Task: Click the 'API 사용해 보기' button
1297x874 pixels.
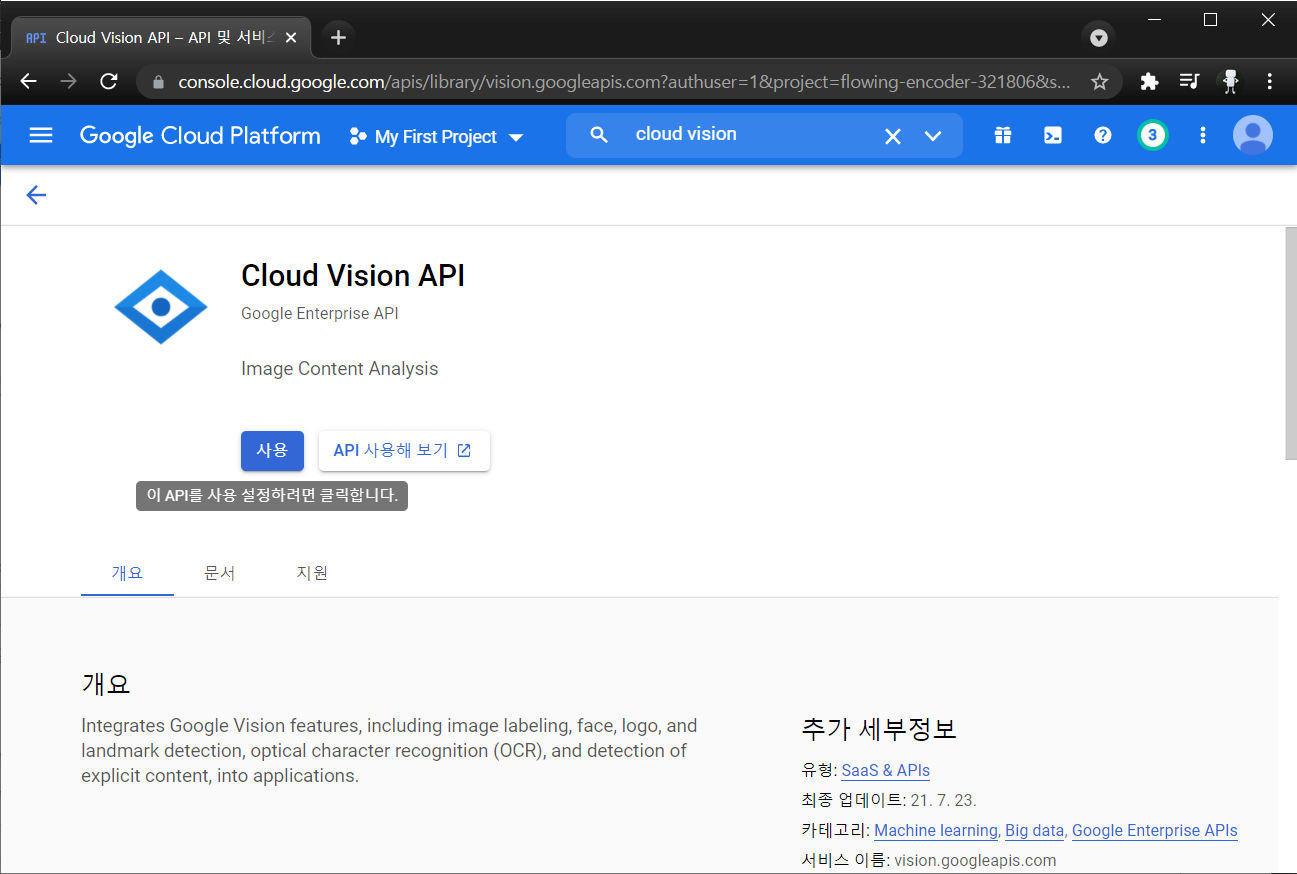Action: tap(404, 450)
